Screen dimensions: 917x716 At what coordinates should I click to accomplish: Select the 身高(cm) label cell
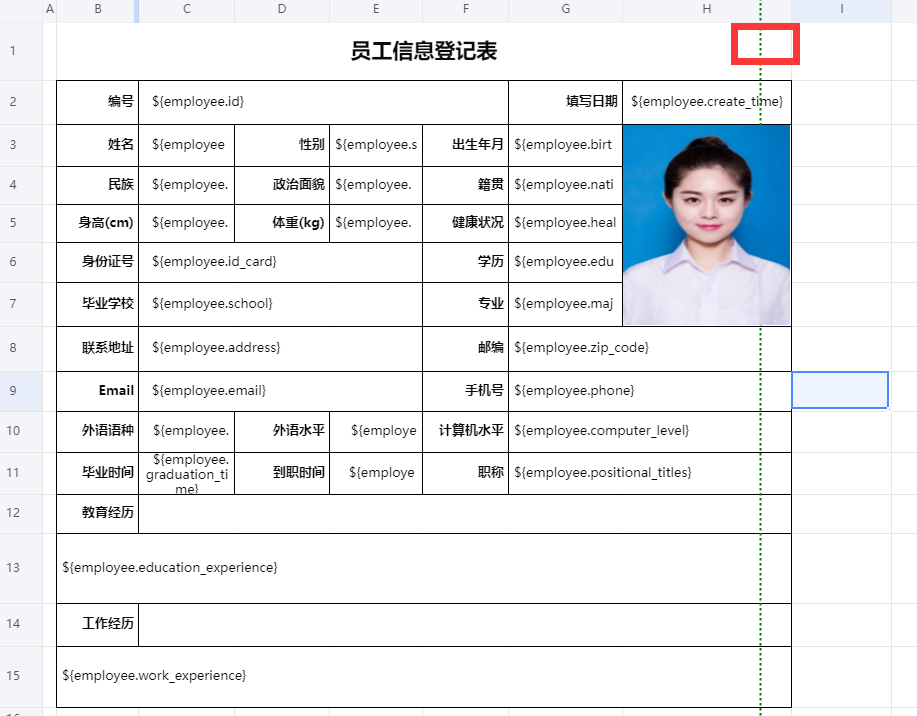coord(98,223)
